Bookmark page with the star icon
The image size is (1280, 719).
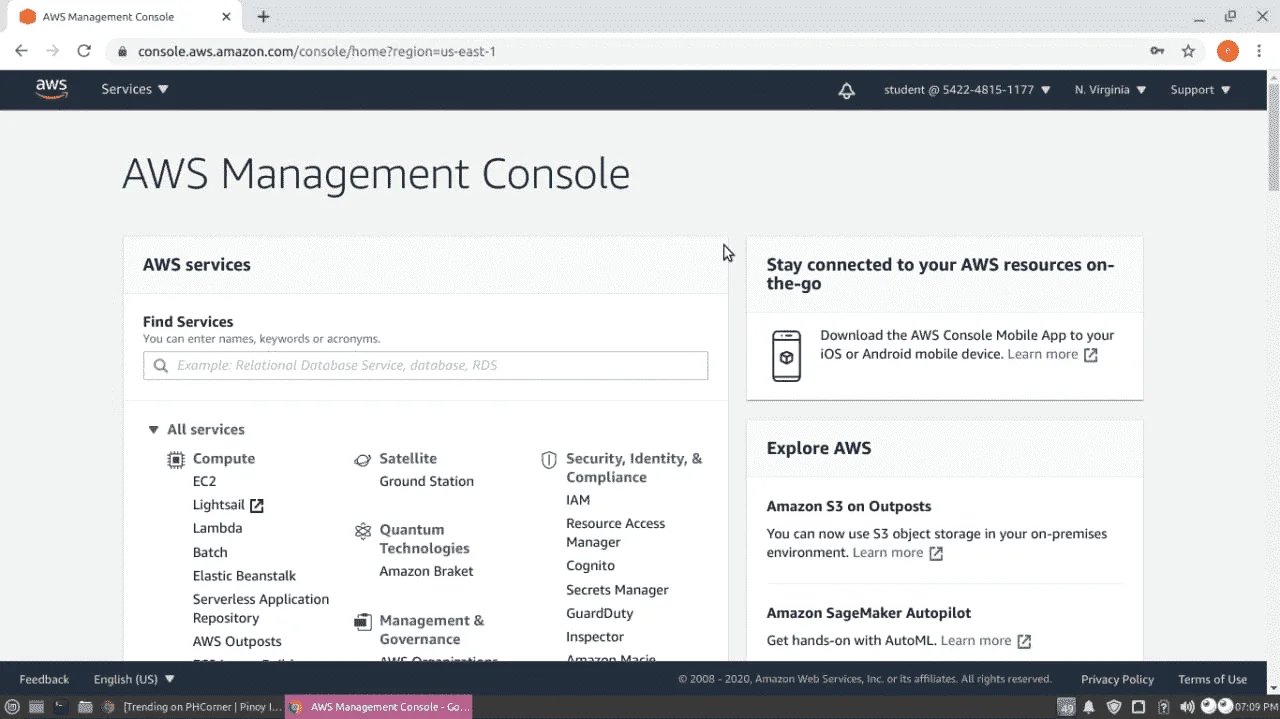(1188, 51)
